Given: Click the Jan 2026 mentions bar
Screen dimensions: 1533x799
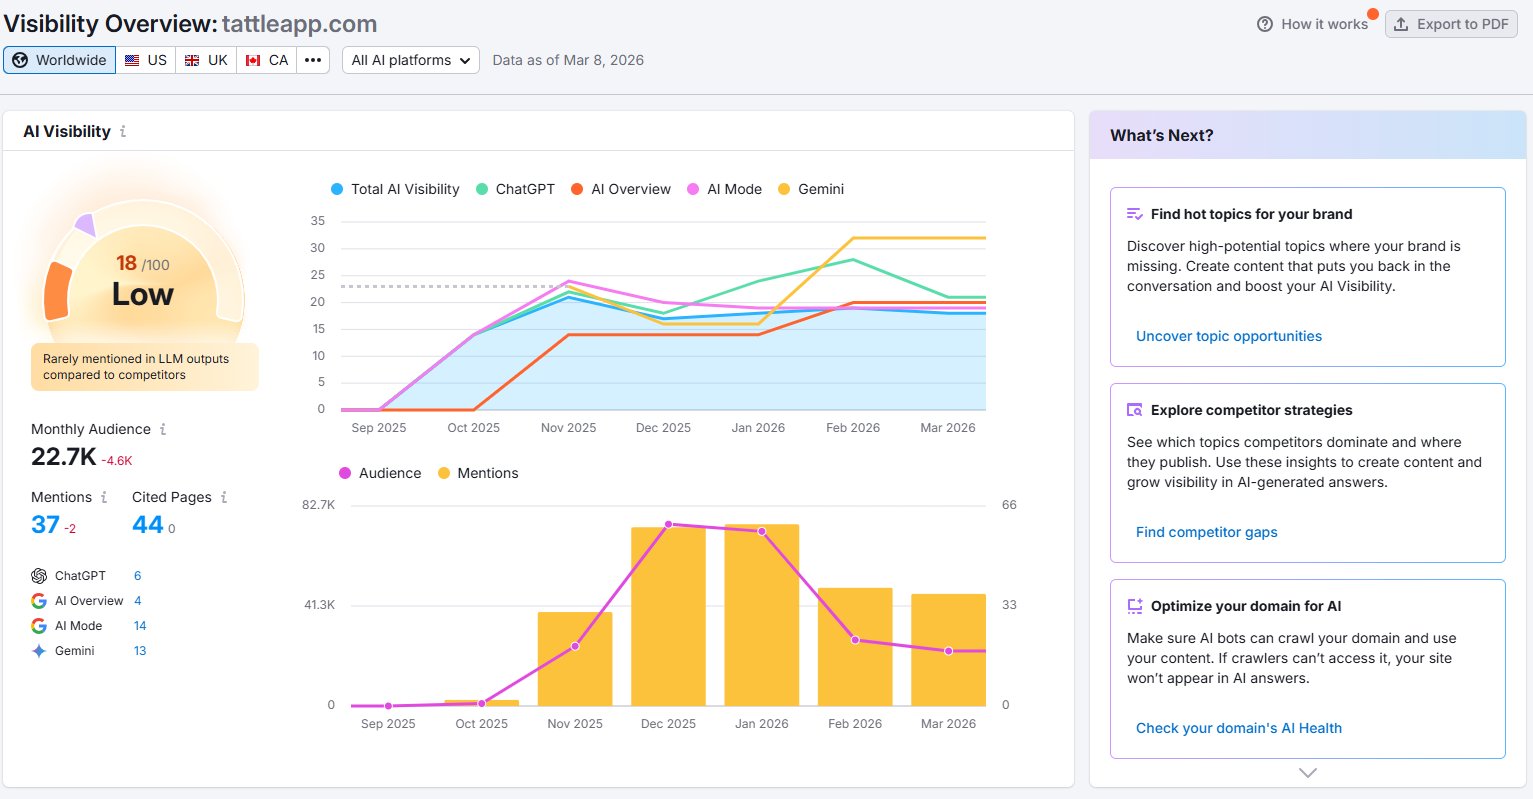Looking at the screenshot, I should click(762, 615).
